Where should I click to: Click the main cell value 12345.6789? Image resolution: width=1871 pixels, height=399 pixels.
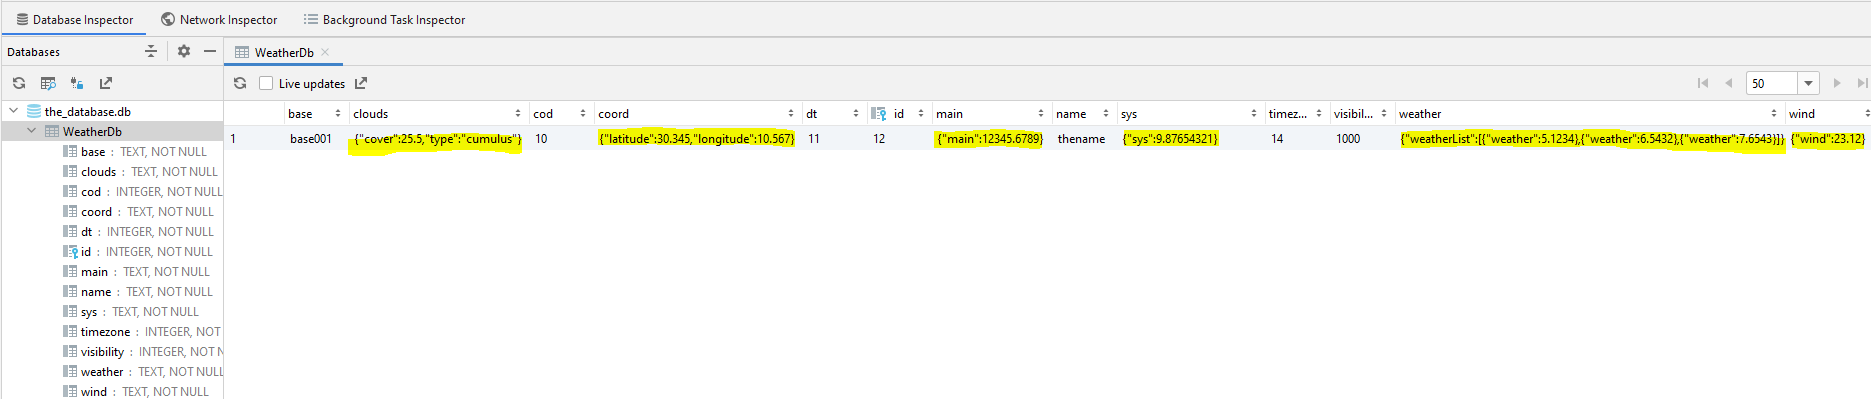[991, 138]
